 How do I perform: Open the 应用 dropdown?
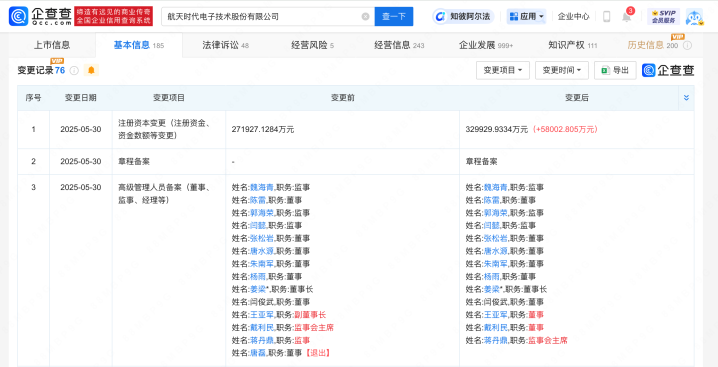526,16
